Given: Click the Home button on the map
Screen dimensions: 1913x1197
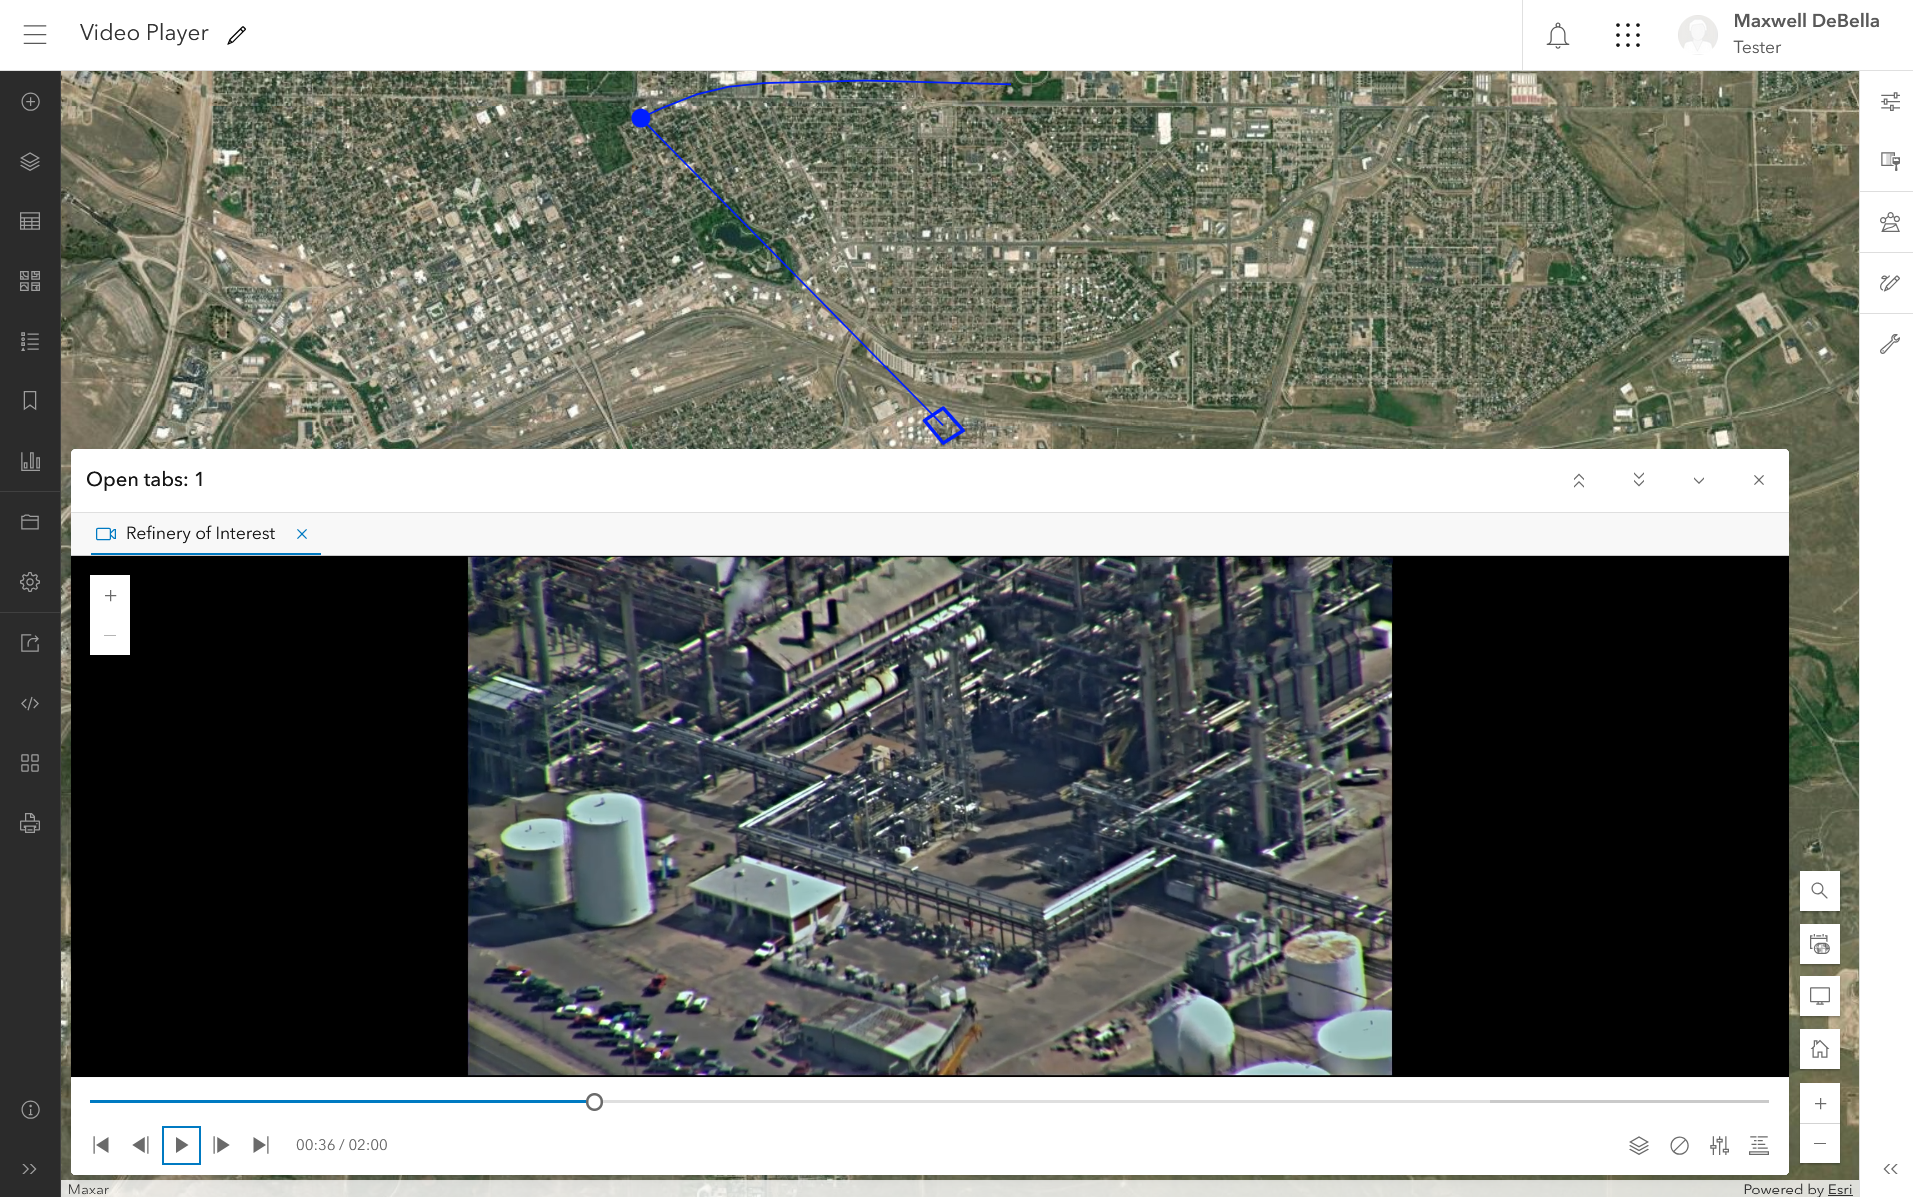Looking at the screenshot, I should point(1819,1048).
